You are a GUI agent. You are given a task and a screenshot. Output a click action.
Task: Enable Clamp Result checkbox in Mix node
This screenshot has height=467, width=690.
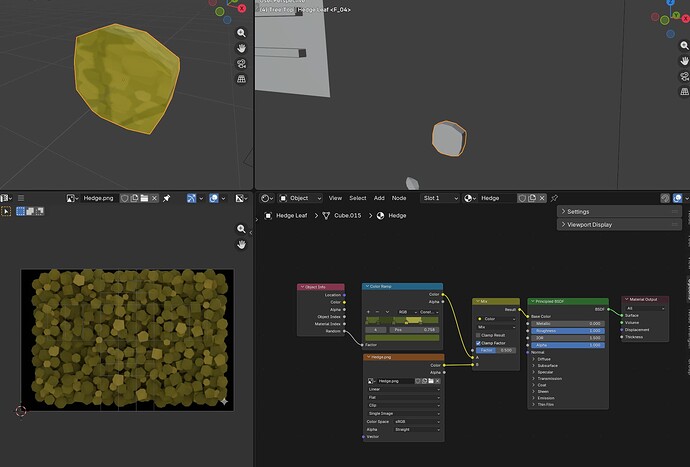[478, 335]
